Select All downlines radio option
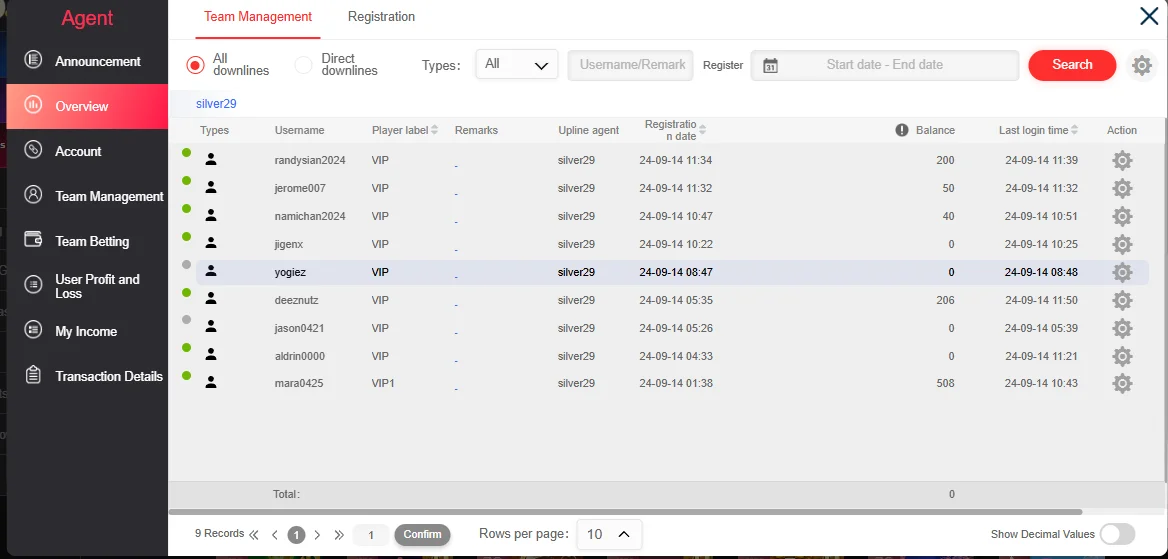This screenshot has width=1168, height=559. point(195,65)
